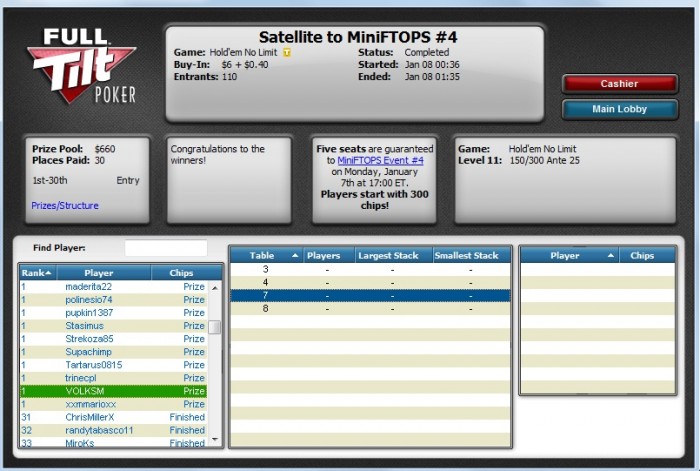Select player Stasimus in the list
This screenshot has height=471, width=700.
tap(113, 325)
